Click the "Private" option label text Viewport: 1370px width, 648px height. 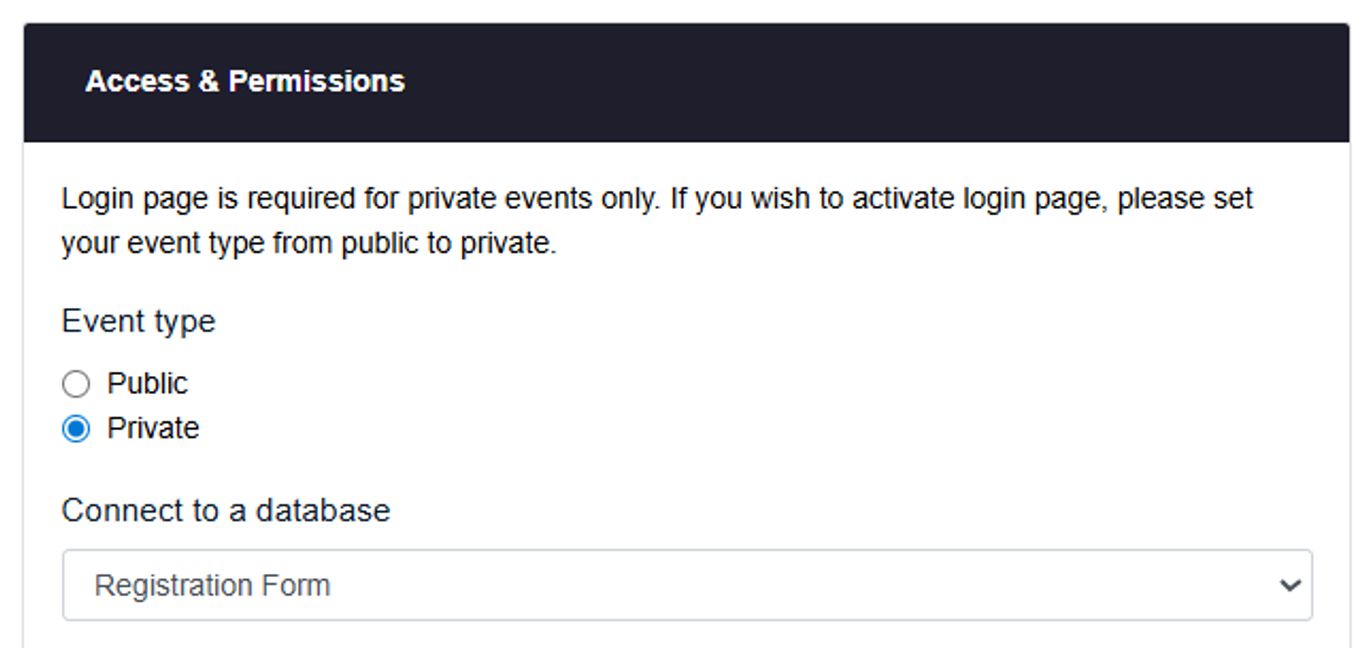click(153, 429)
